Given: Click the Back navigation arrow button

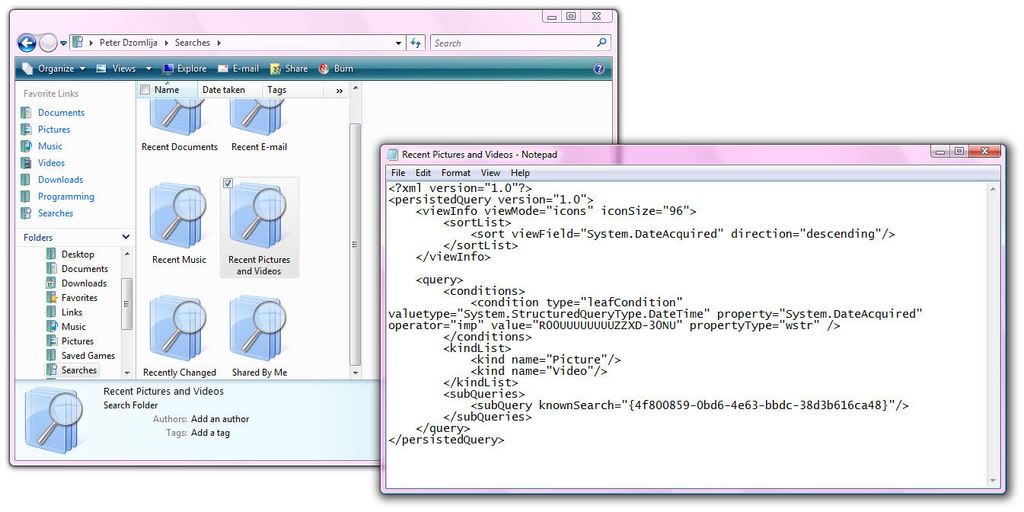Looking at the screenshot, I should pos(27,43).
